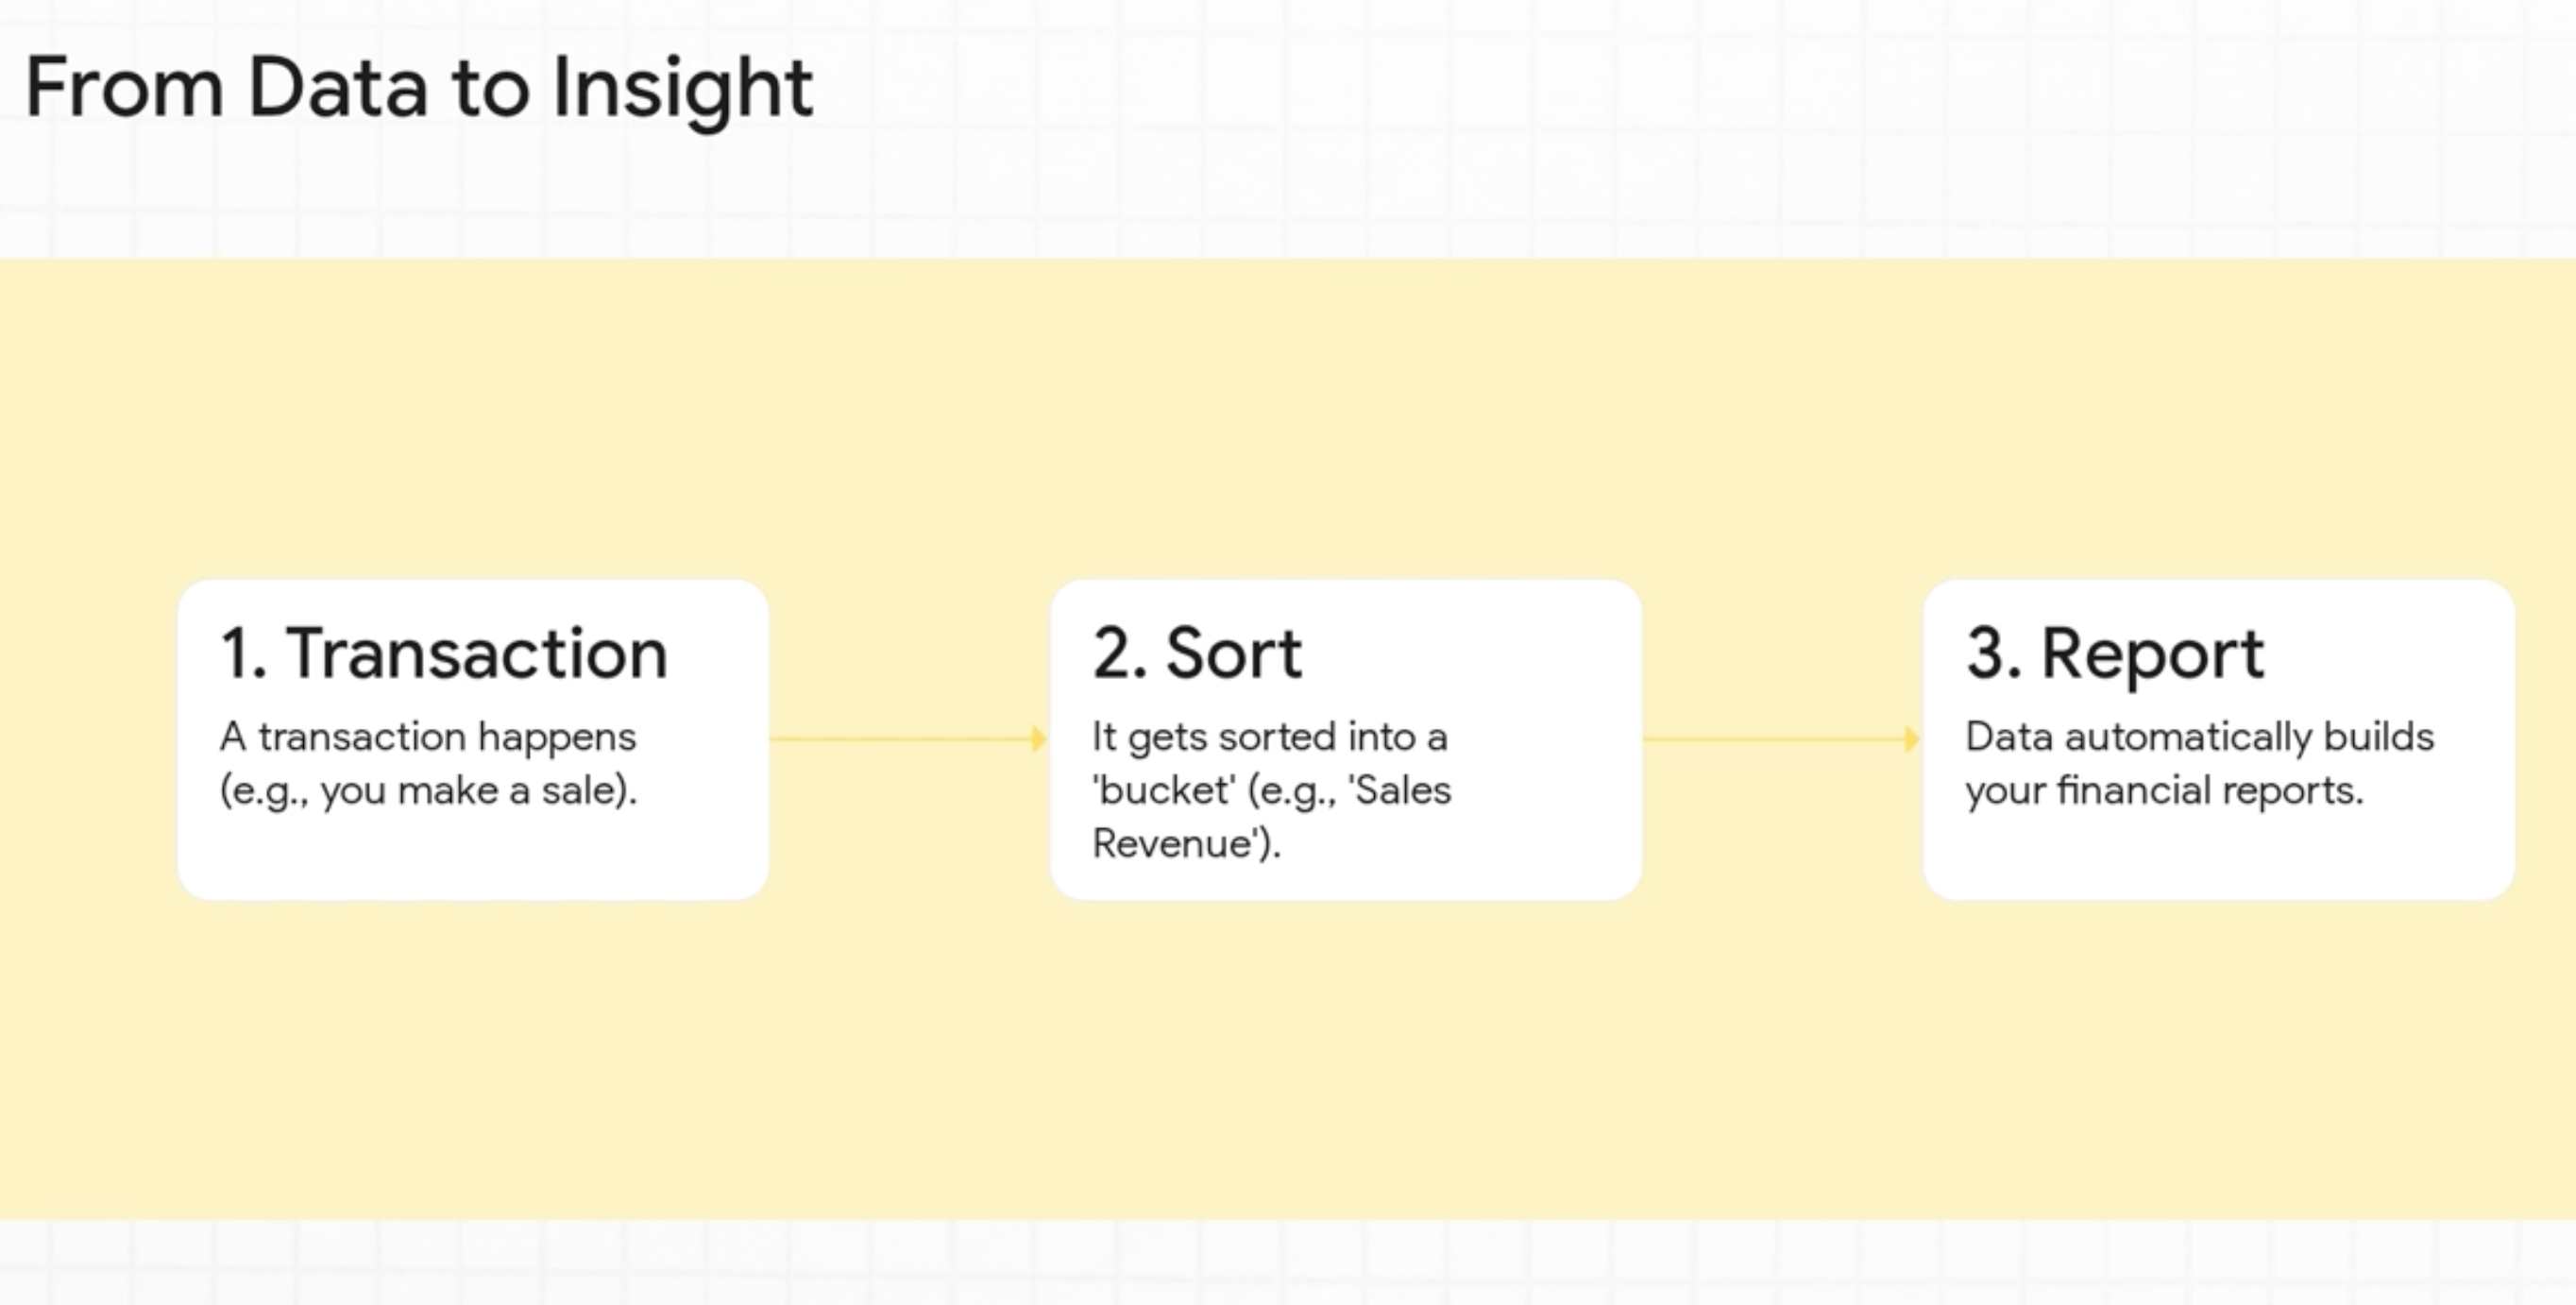Click the "Revenue')." text in Sort card
Image resolution: width=2576 pixels, height=1305 pixels.
coord(1186,844)
